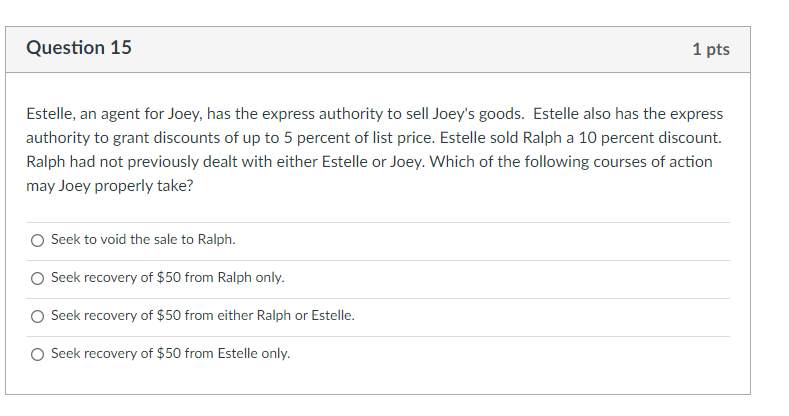Click the word 'Ralph' in first answer option
Image resolution: width=789 pixels, height=416 pixels.
[216, 239]
